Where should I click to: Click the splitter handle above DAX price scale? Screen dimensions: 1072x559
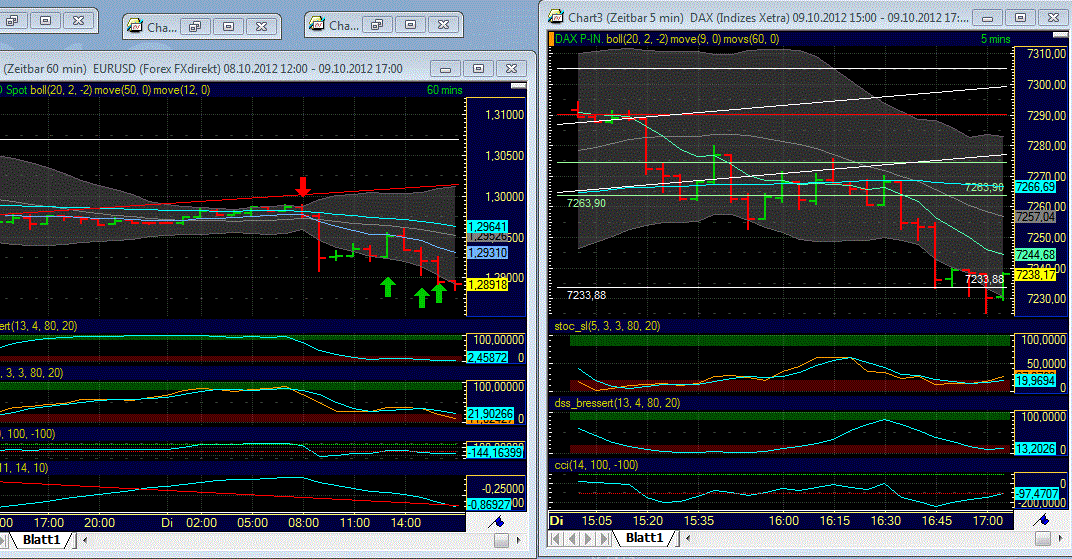[x=1061, y=34]
